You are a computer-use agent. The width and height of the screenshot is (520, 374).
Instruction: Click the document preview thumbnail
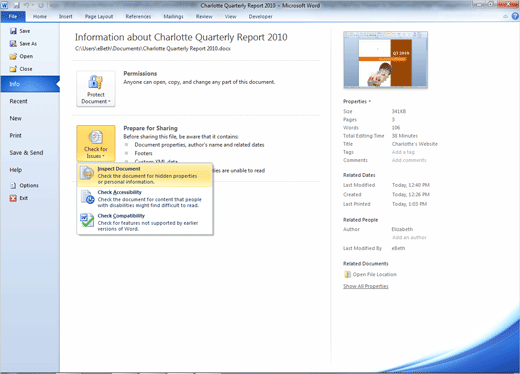[385, 60]
